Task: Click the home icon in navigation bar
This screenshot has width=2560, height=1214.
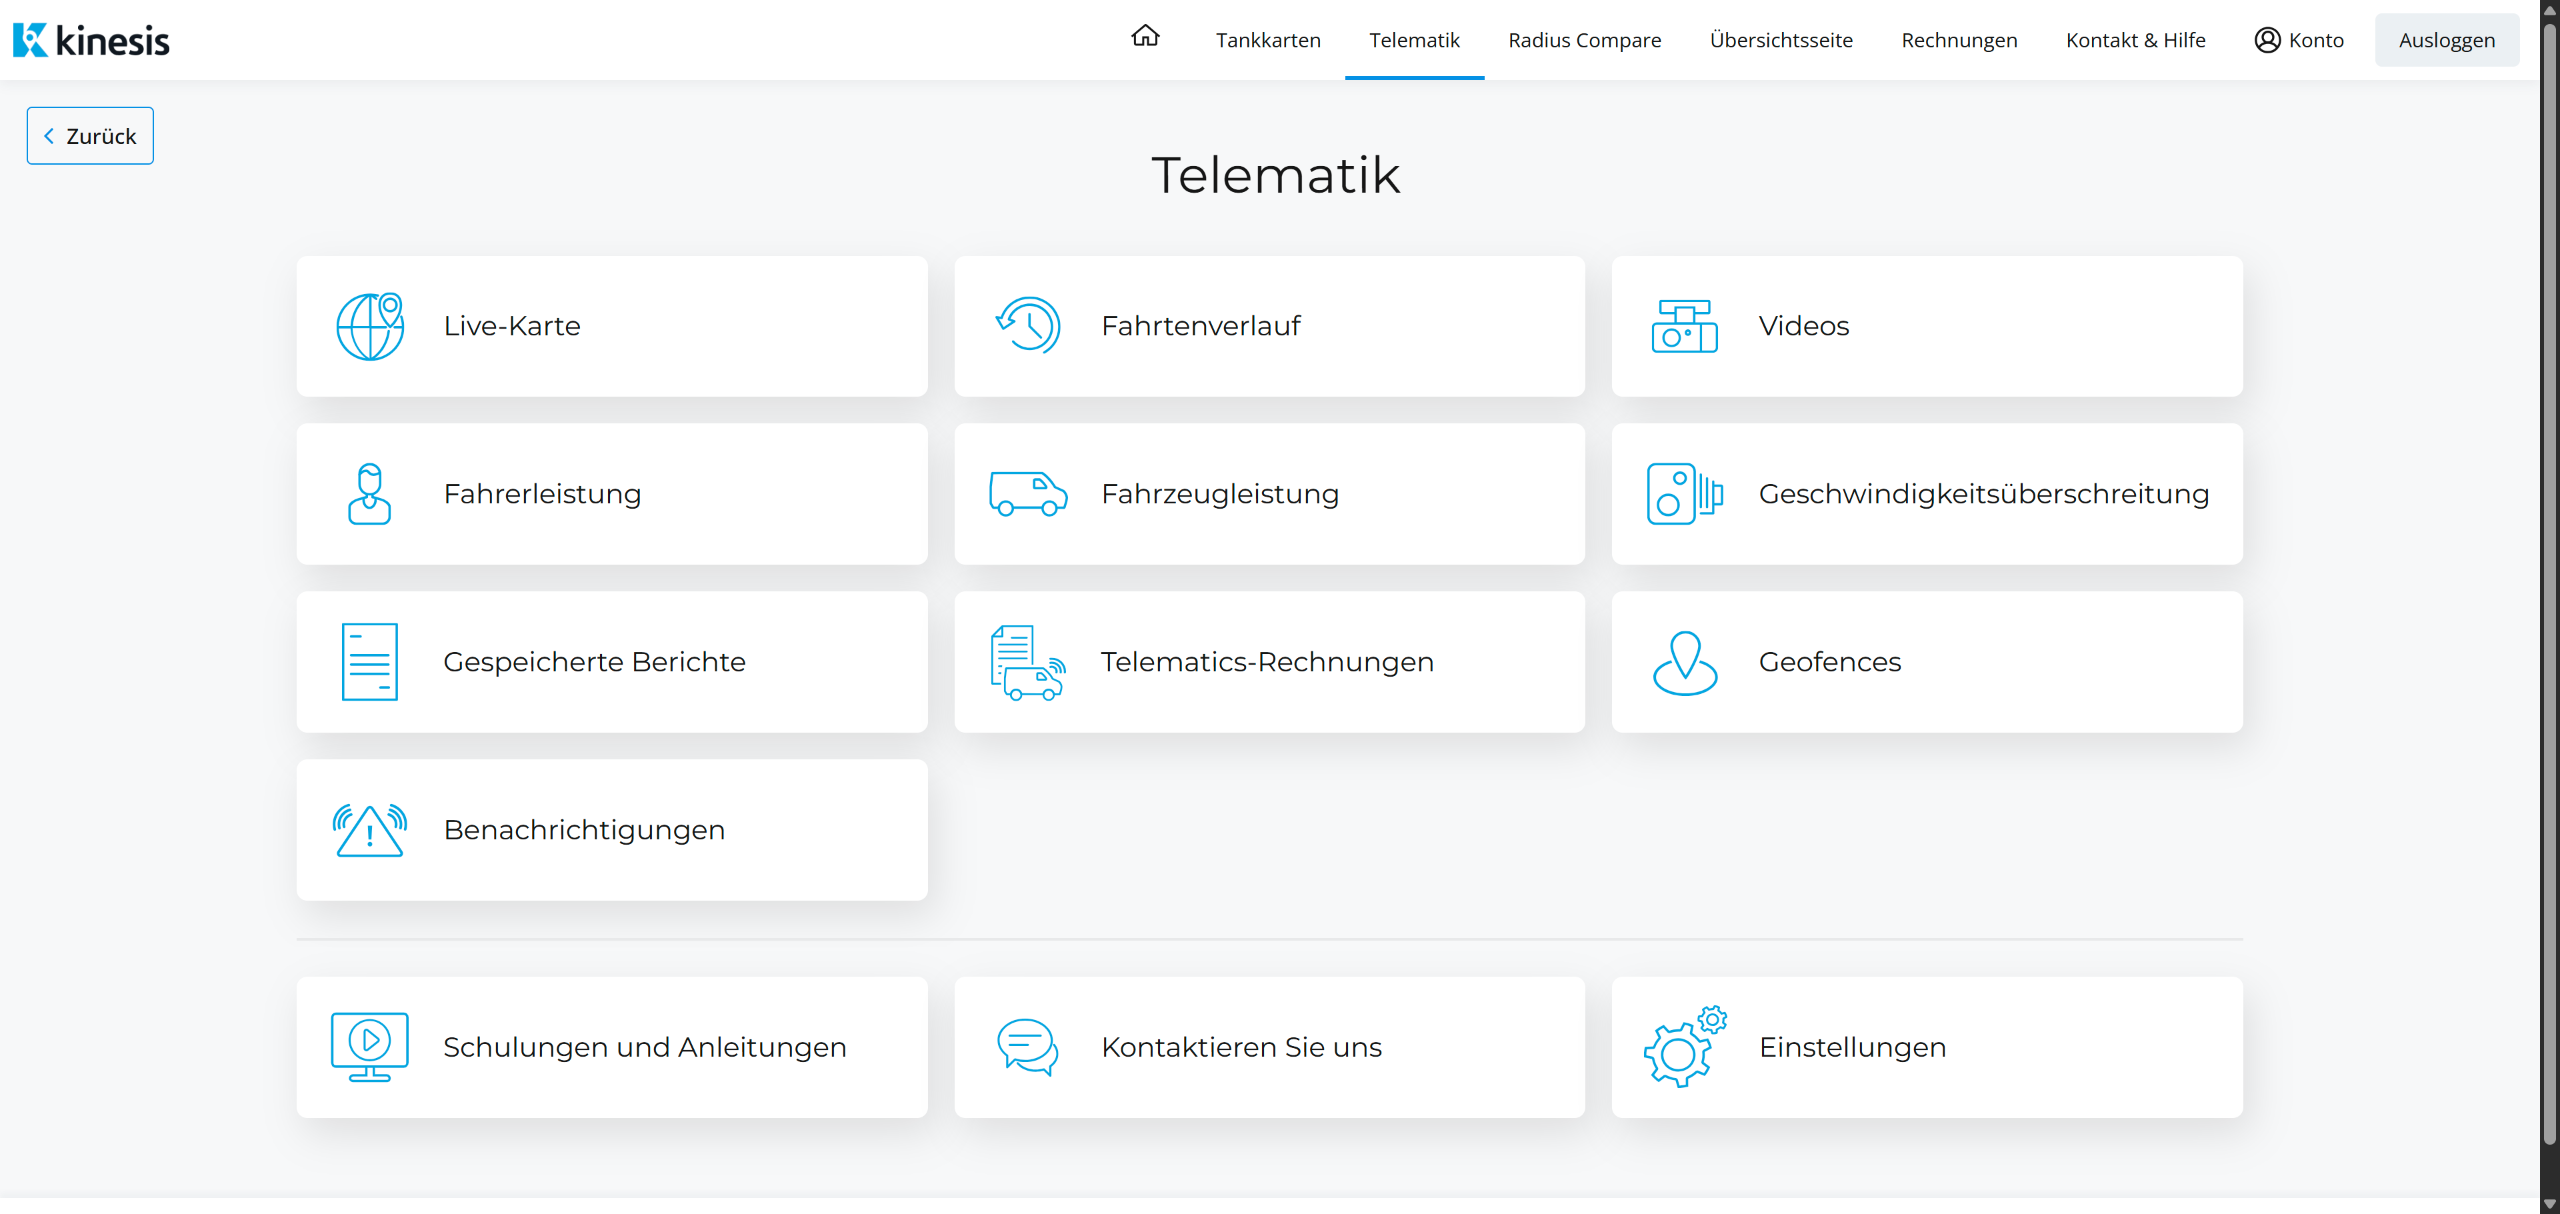Action: [x=1145, y=37]
